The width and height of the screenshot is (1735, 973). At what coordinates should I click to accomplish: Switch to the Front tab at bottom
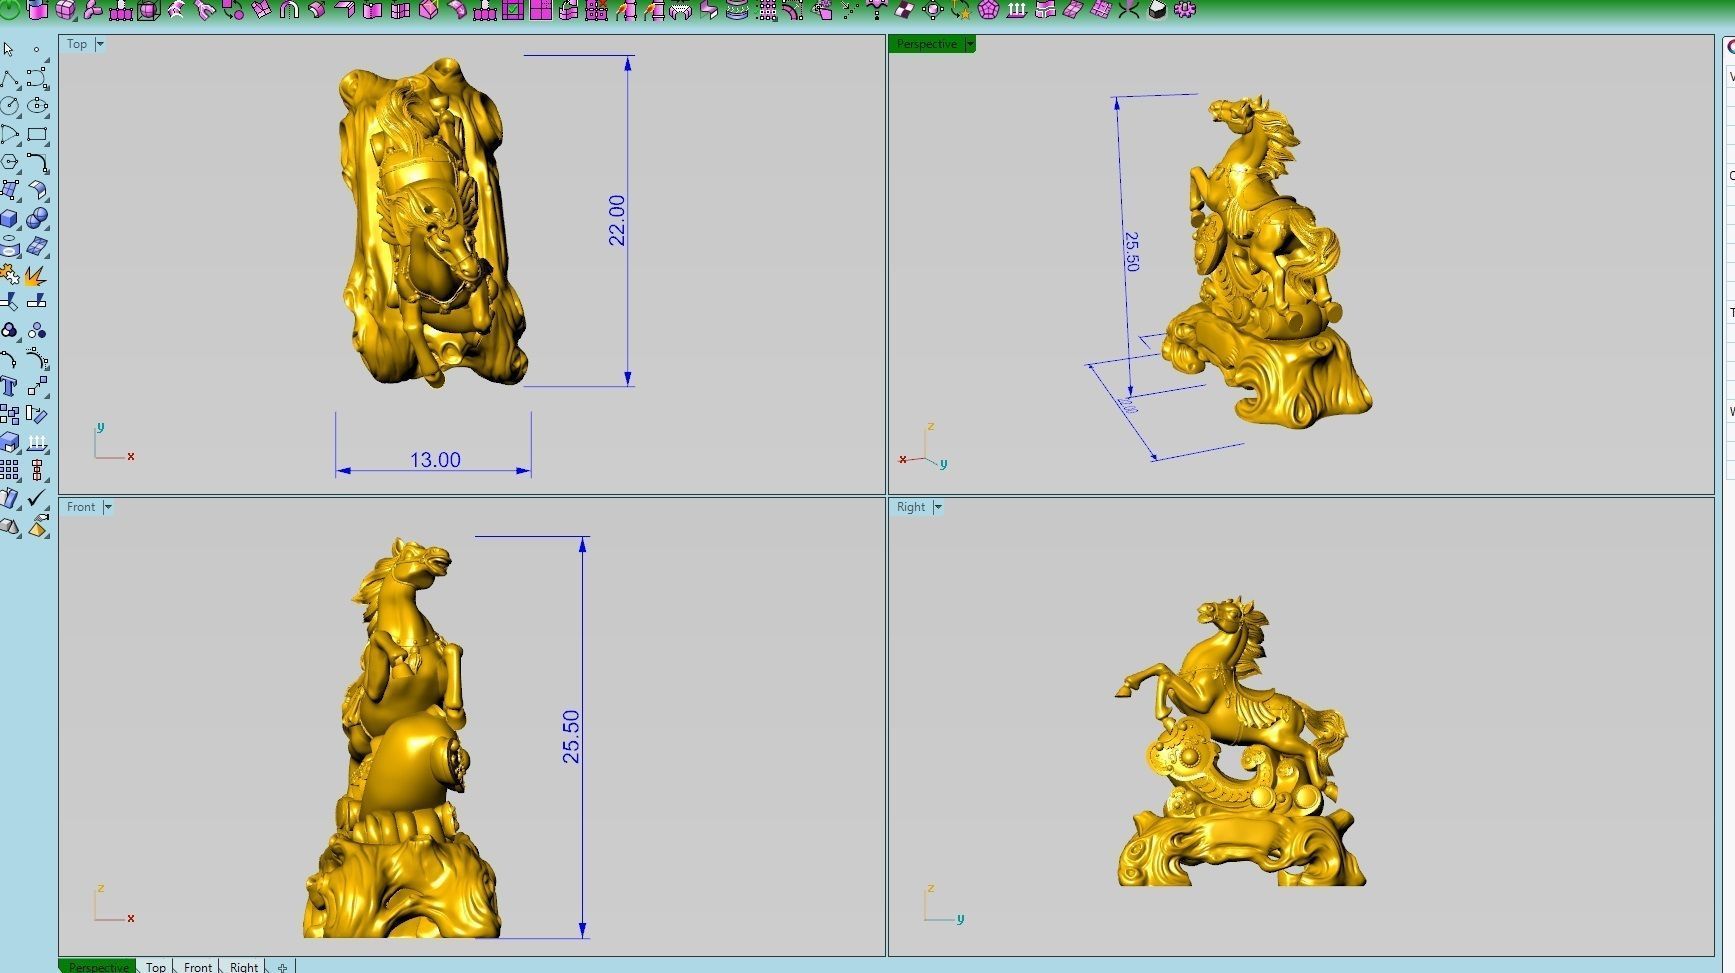(198, 967)
